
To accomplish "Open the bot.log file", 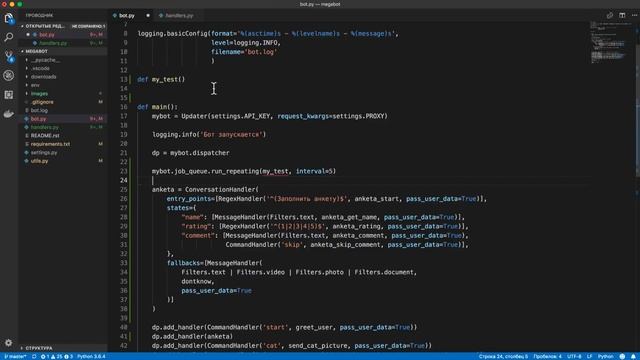I will coord(39,111).
